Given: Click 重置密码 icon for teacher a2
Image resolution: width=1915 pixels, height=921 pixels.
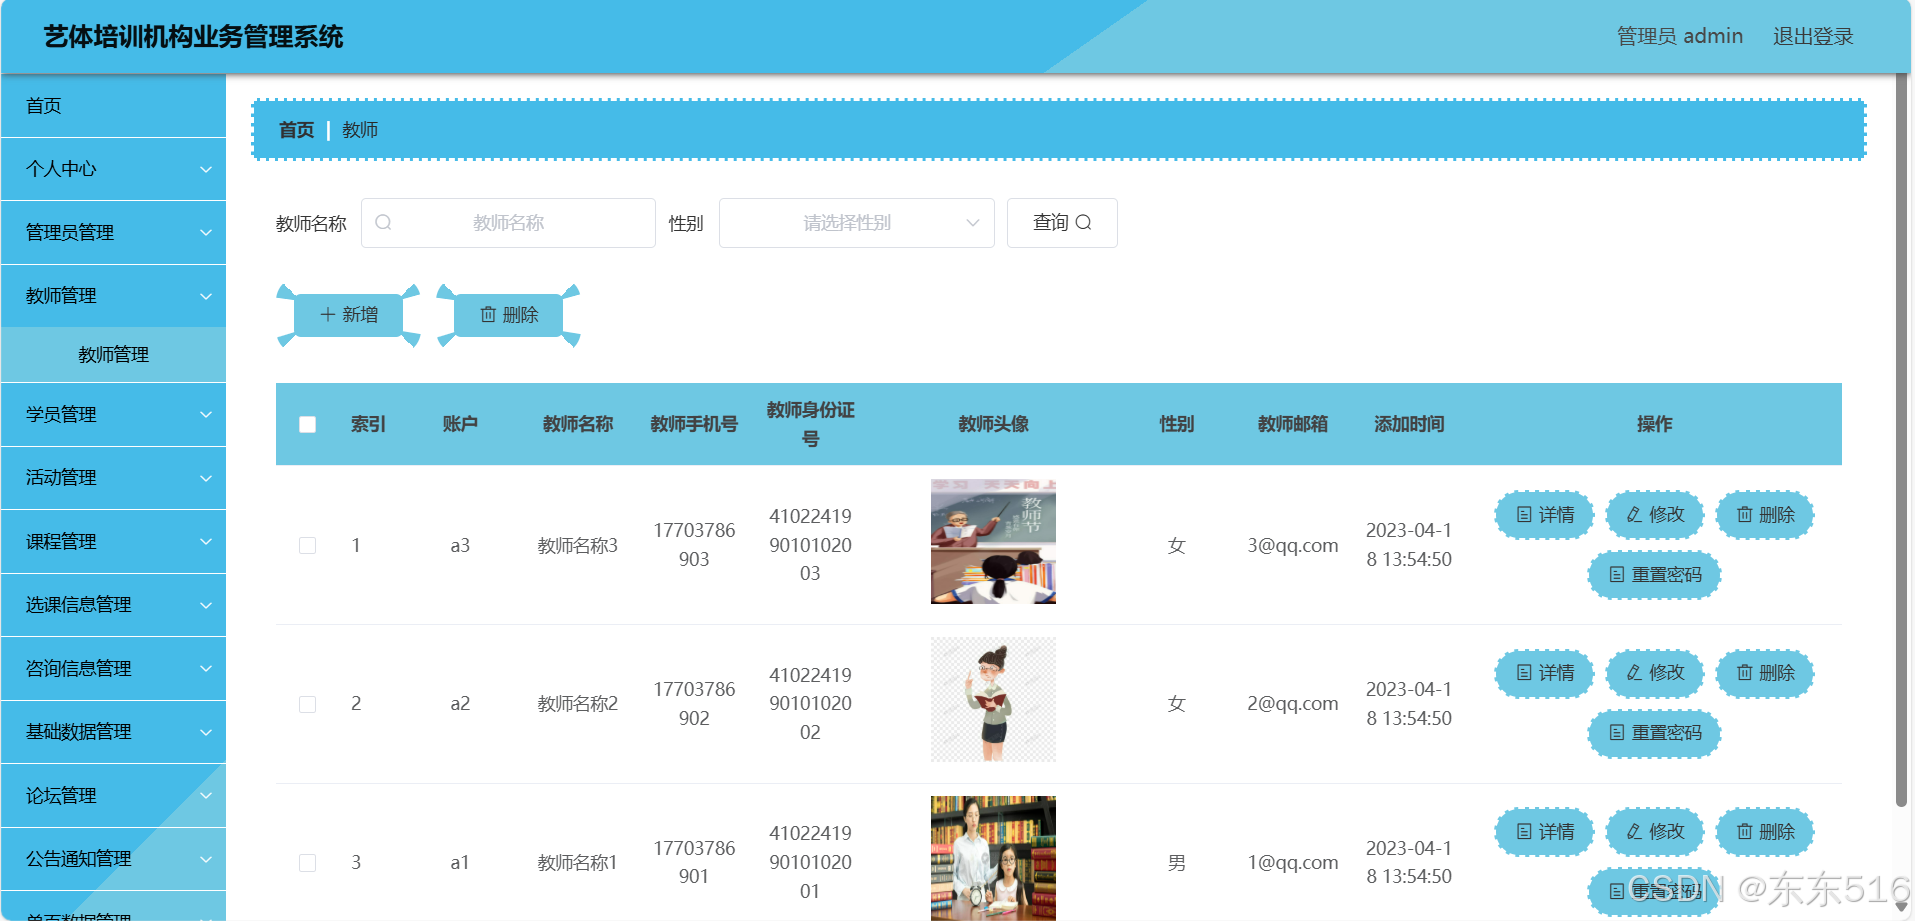Looking at the screenshot, I should [x=1617, y=733].
